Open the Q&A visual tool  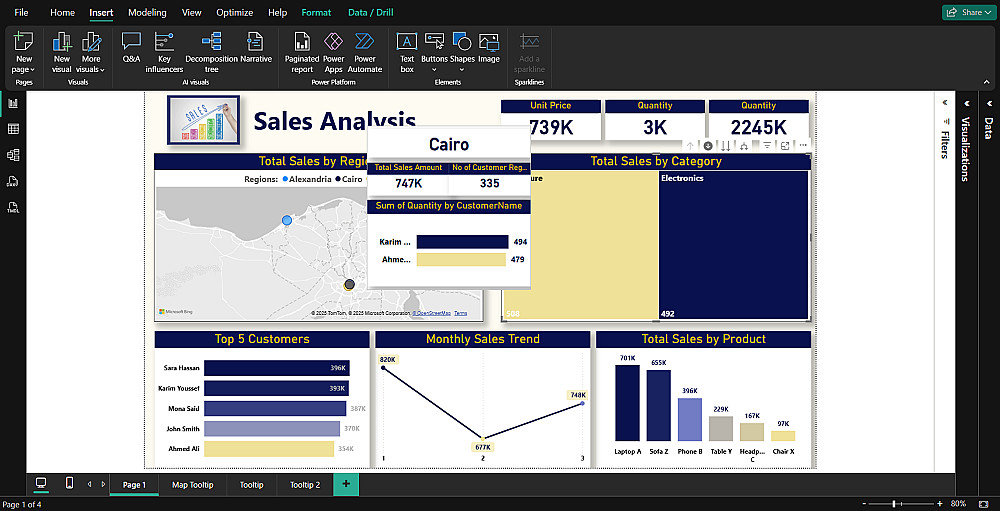[131, 50]
